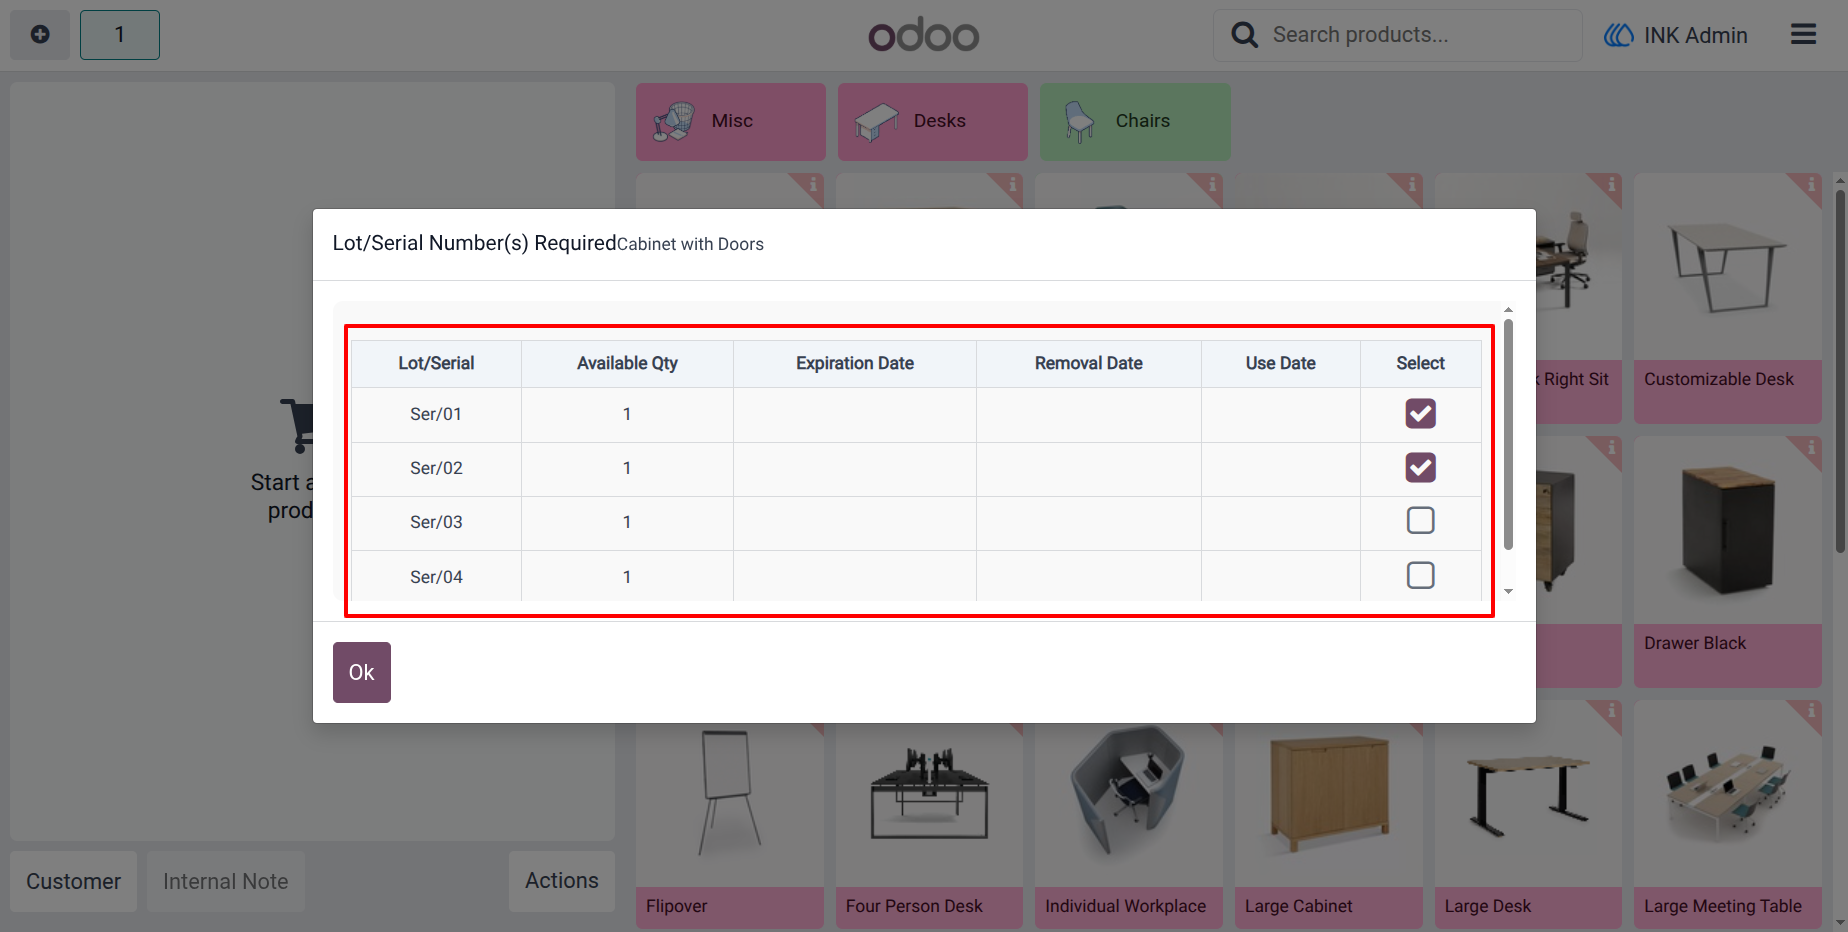The width and height of the screenshot is (1848, 932).
Task: Click the Removal Date column header
Action: coord(1089,363)
